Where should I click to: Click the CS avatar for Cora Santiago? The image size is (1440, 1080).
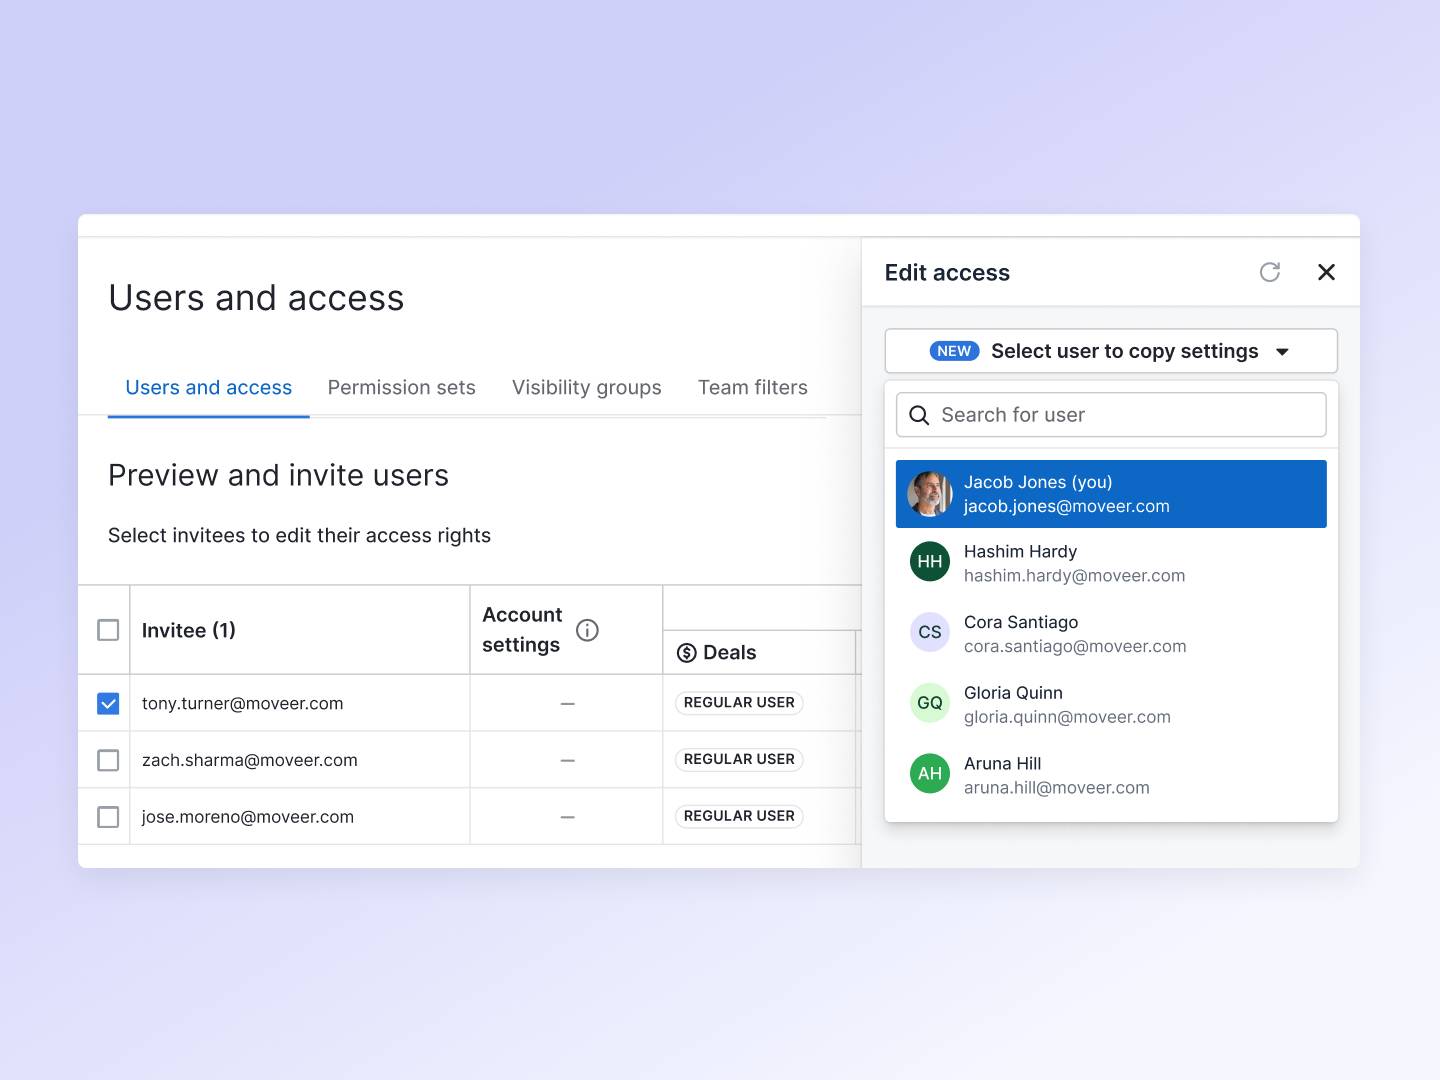930,632
